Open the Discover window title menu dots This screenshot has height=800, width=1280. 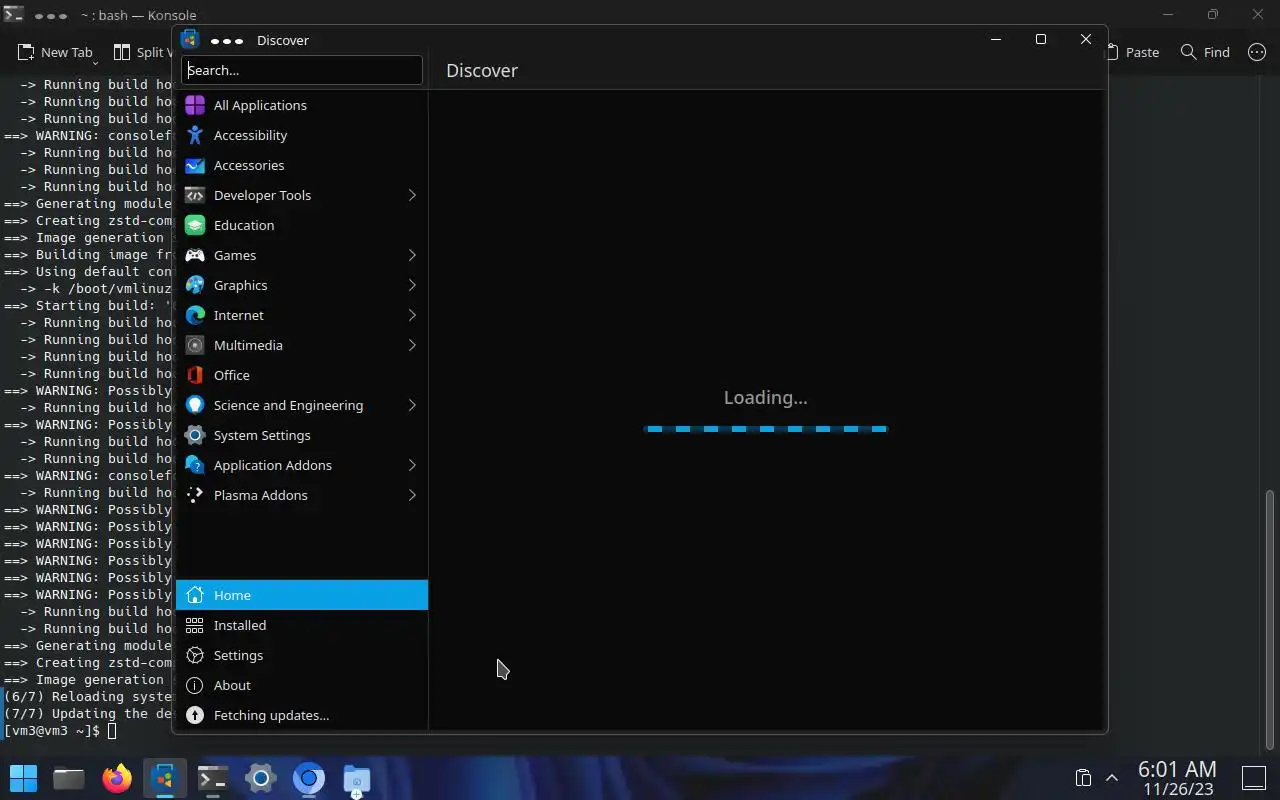click(x=227, y=40)
